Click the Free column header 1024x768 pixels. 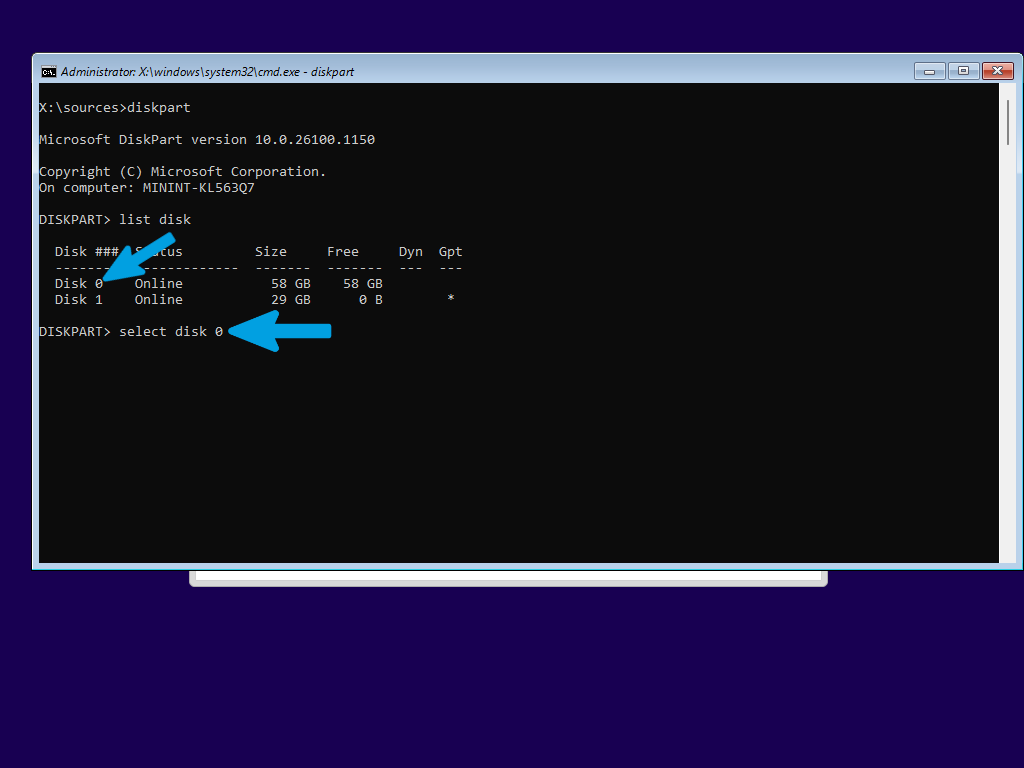(343, 252)
